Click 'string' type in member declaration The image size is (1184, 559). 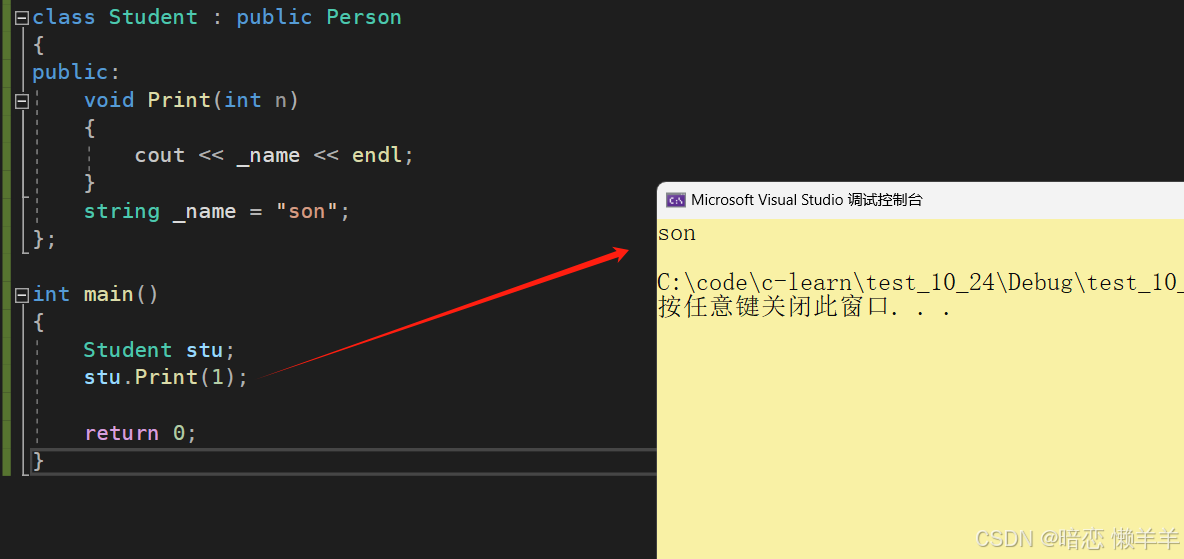(122, 212)
